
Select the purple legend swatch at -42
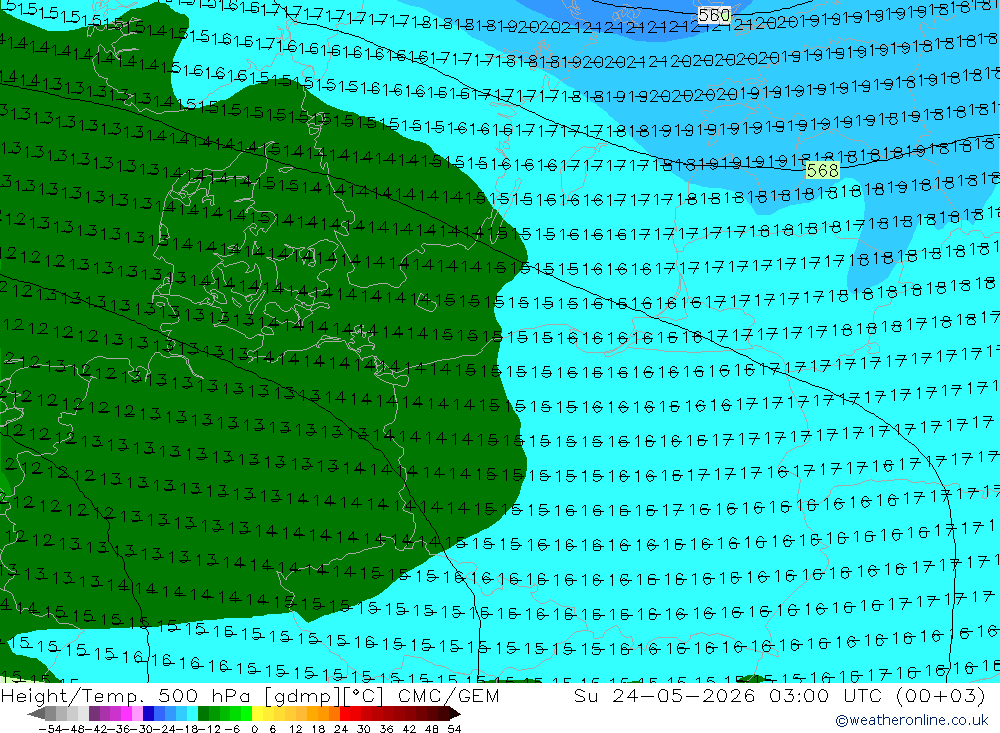(x=94, y=714)
